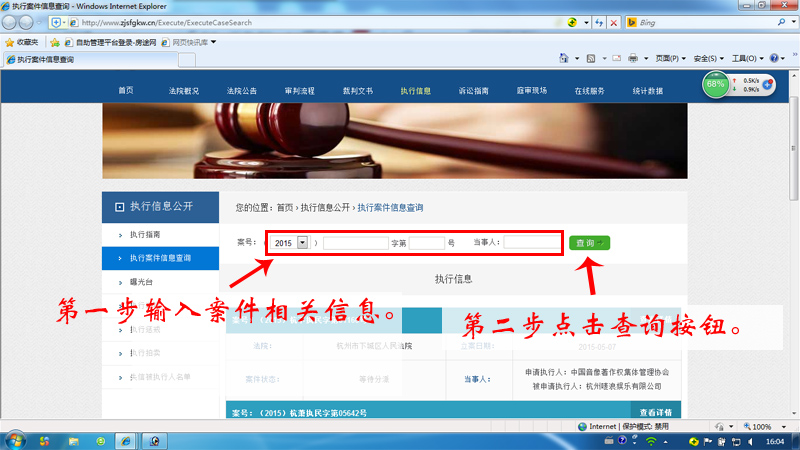Click case heading （2015）杭萧执民字第05642号

299,413
